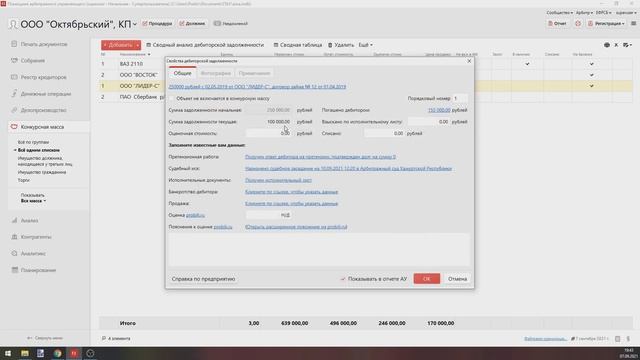Screen dimensions: 640x360
Task: Click Отмена in the dialog
Action: click(x=457, y=279)
